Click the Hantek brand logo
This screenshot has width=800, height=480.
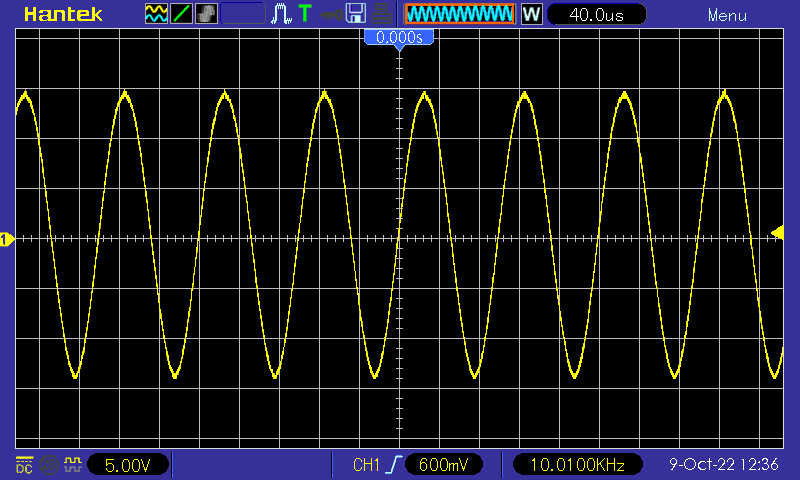coord(63,14)
